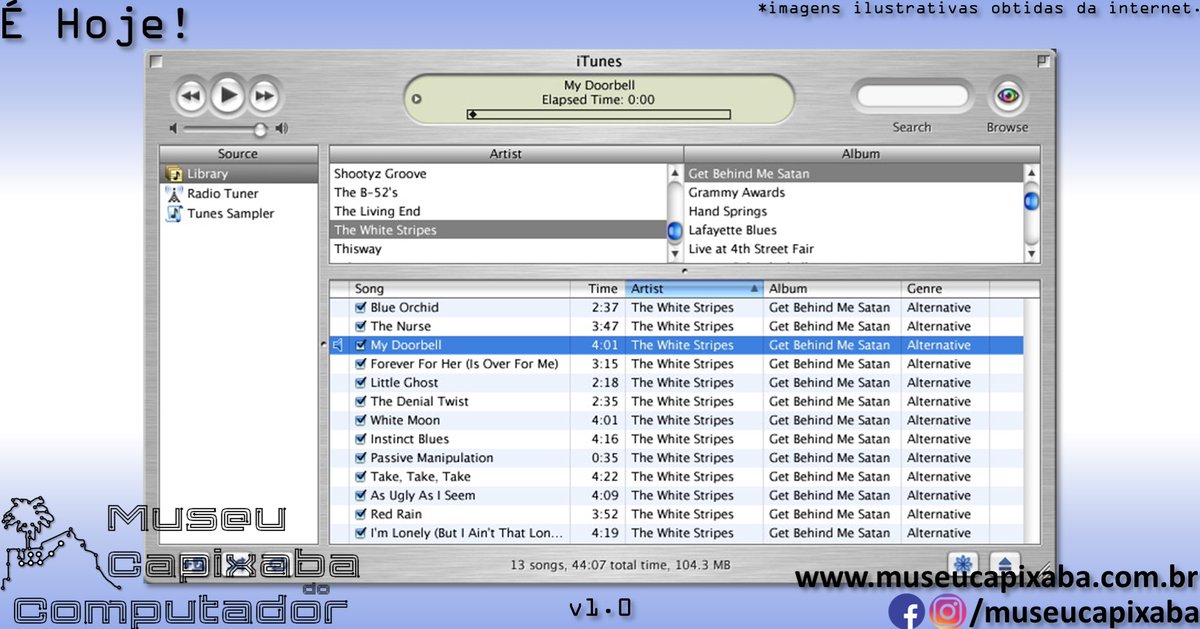Click the Album list scroll-up arrow
Screen dimensions: 1200x629
(x=1032, y=173)
